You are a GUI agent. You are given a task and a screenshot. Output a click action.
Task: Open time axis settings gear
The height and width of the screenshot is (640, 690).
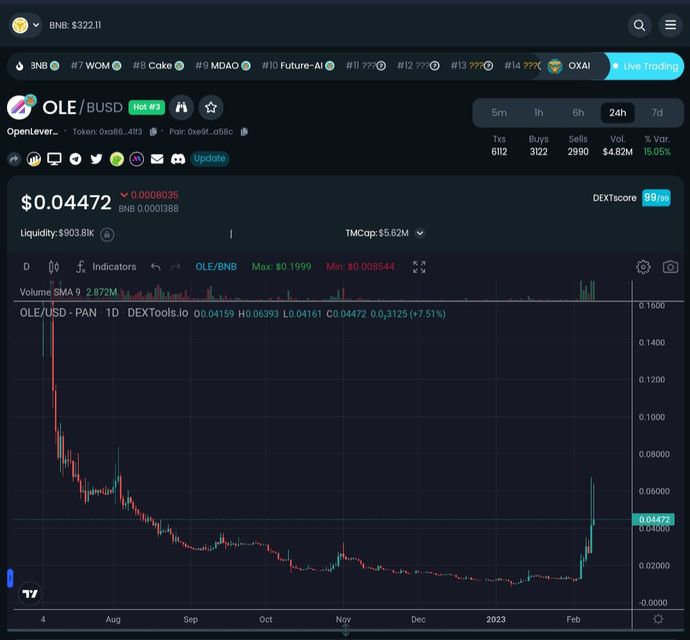coord(658,619)
